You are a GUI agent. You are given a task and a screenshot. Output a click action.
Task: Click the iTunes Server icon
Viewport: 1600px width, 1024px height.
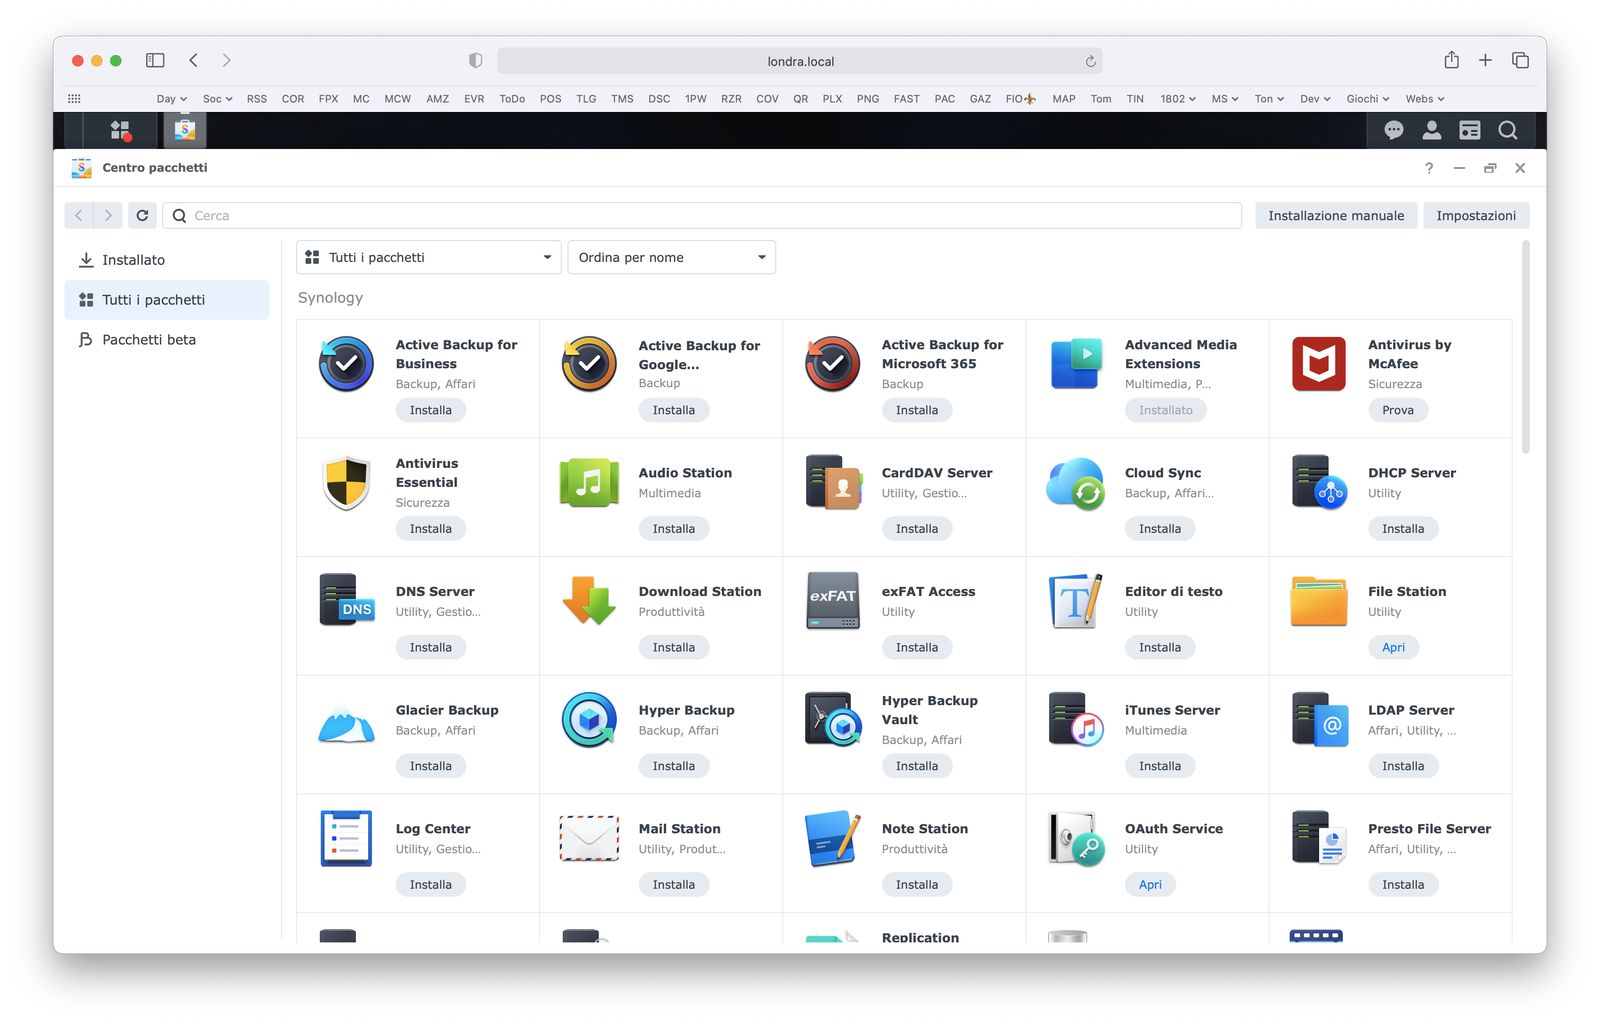pyautogui.click(x=1076, y=720)
